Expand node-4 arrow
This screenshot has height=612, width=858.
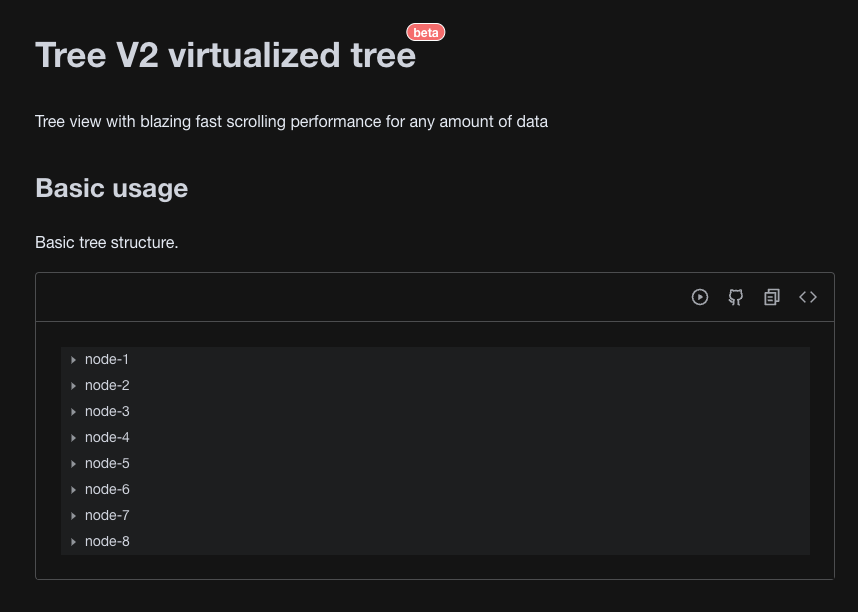click(x=73, y=438)
